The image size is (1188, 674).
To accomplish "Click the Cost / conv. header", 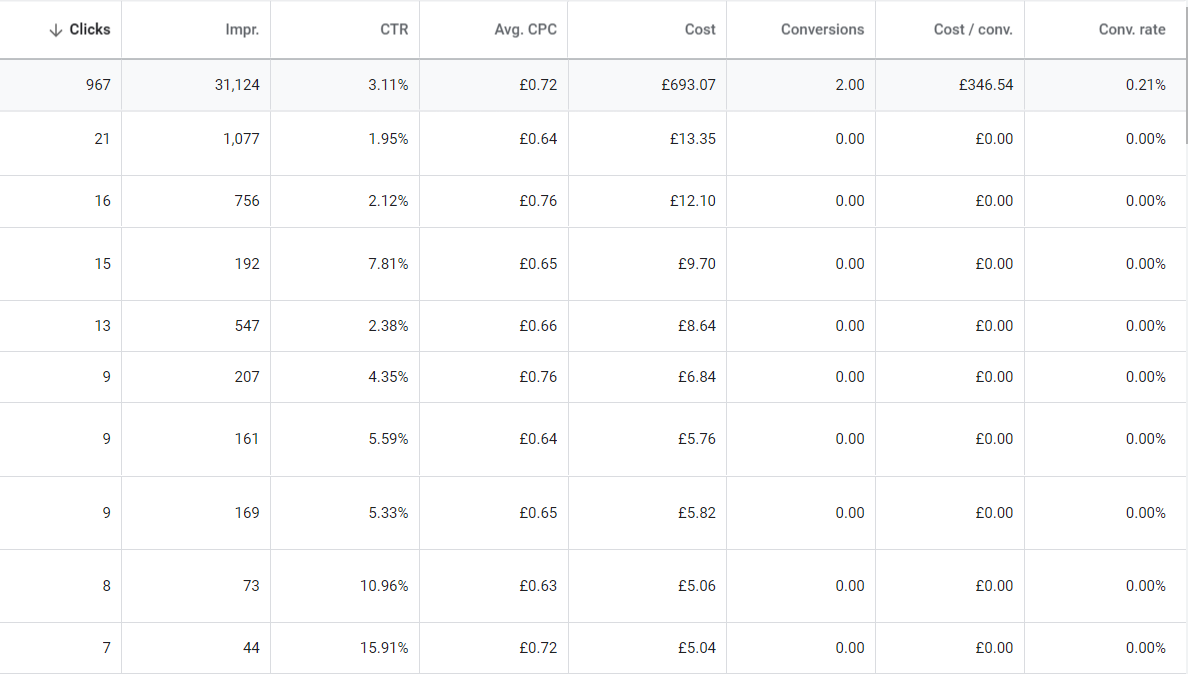I will 973,30.
